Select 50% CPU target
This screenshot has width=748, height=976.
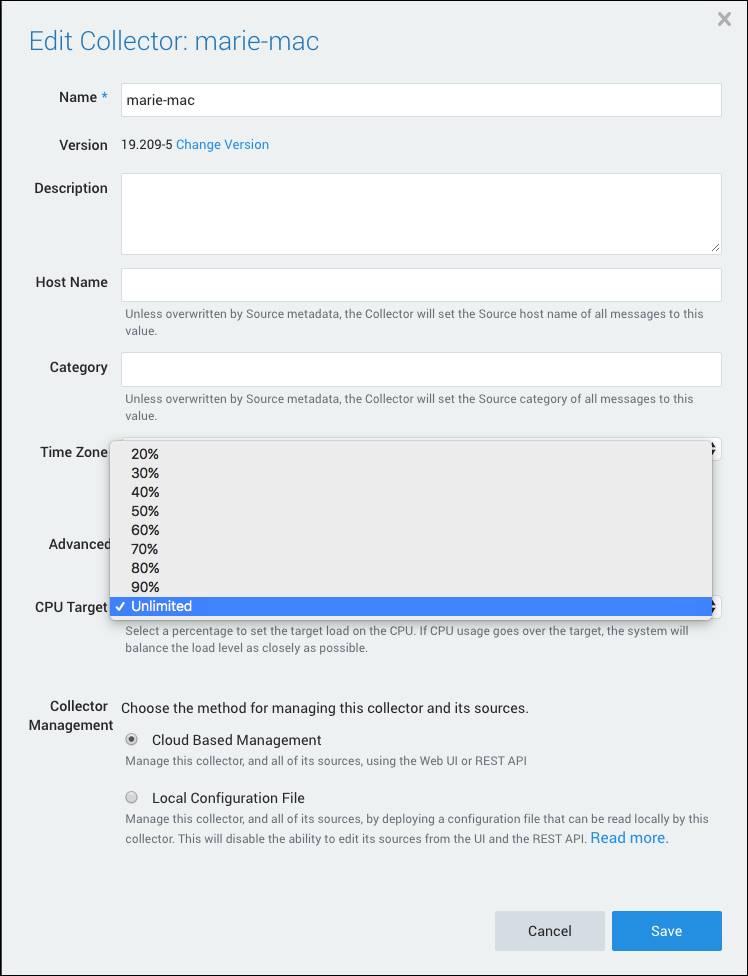[144, 511]
